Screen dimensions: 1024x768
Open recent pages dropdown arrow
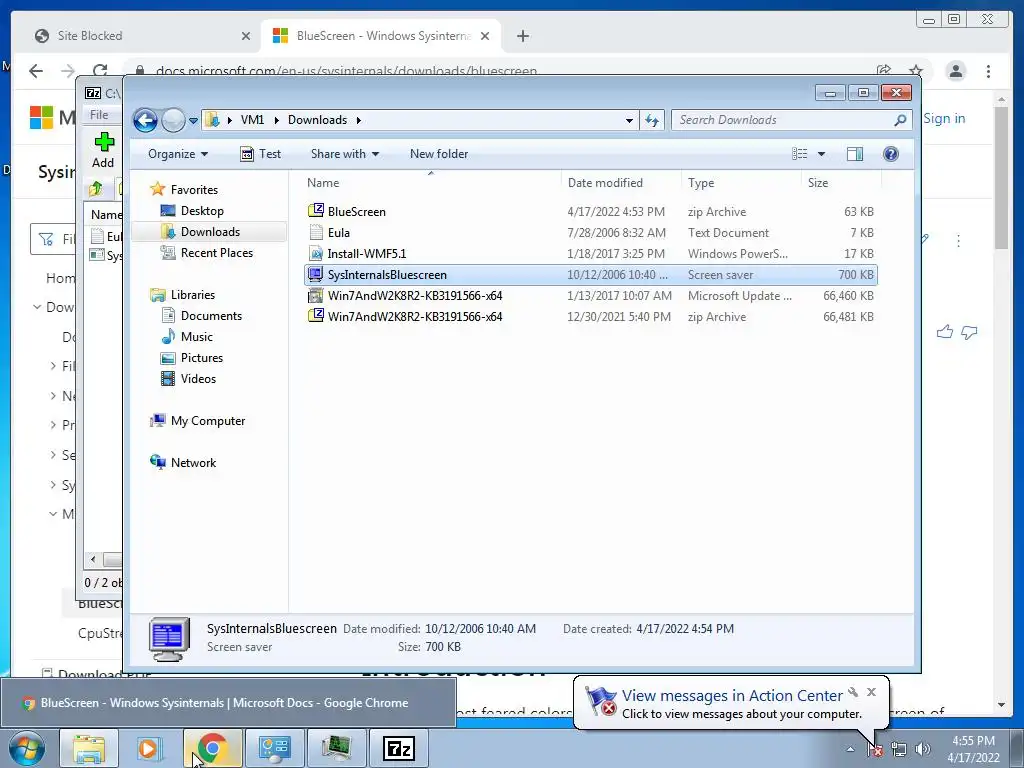(x=193, y=121)
